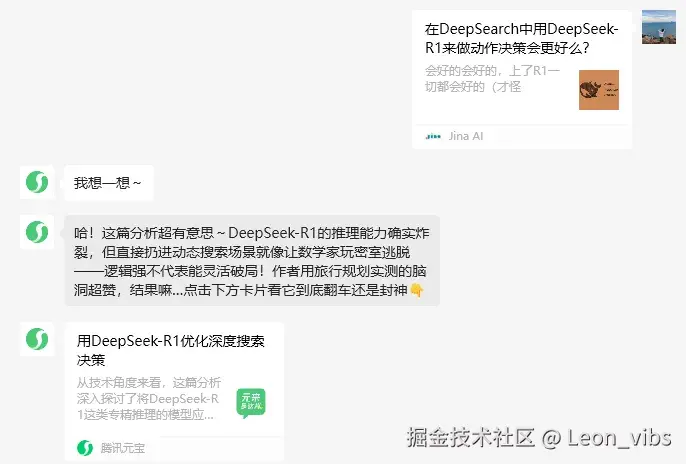Click the Jina AI source label
Screen dimensions: 686x464
[x=466, y=136]
